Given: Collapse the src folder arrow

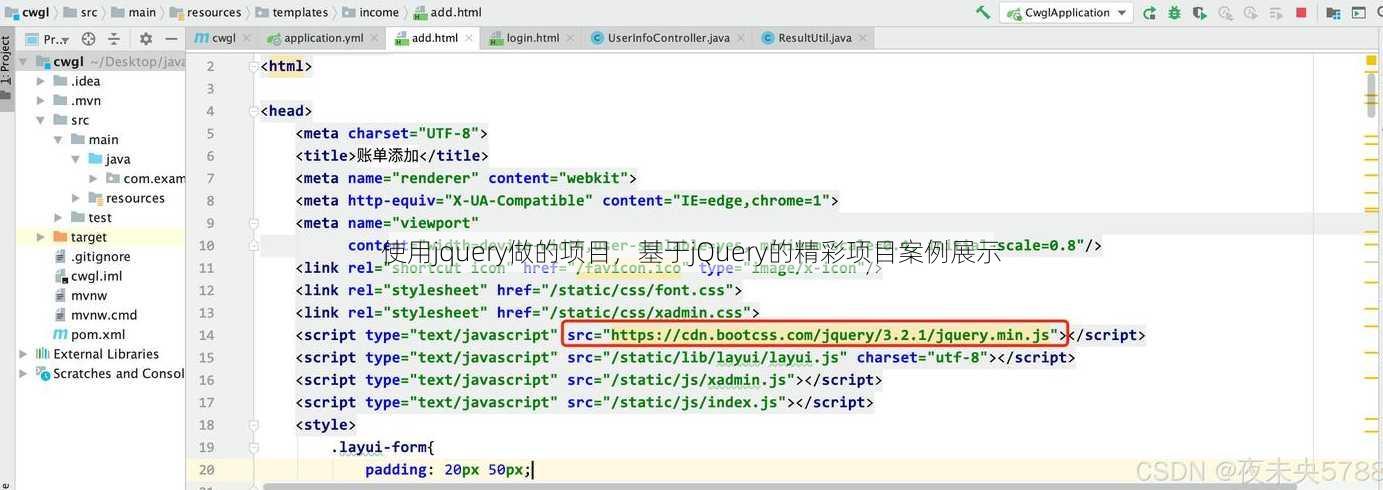Looking at the screenshot, I should click(x=41, y=120).
